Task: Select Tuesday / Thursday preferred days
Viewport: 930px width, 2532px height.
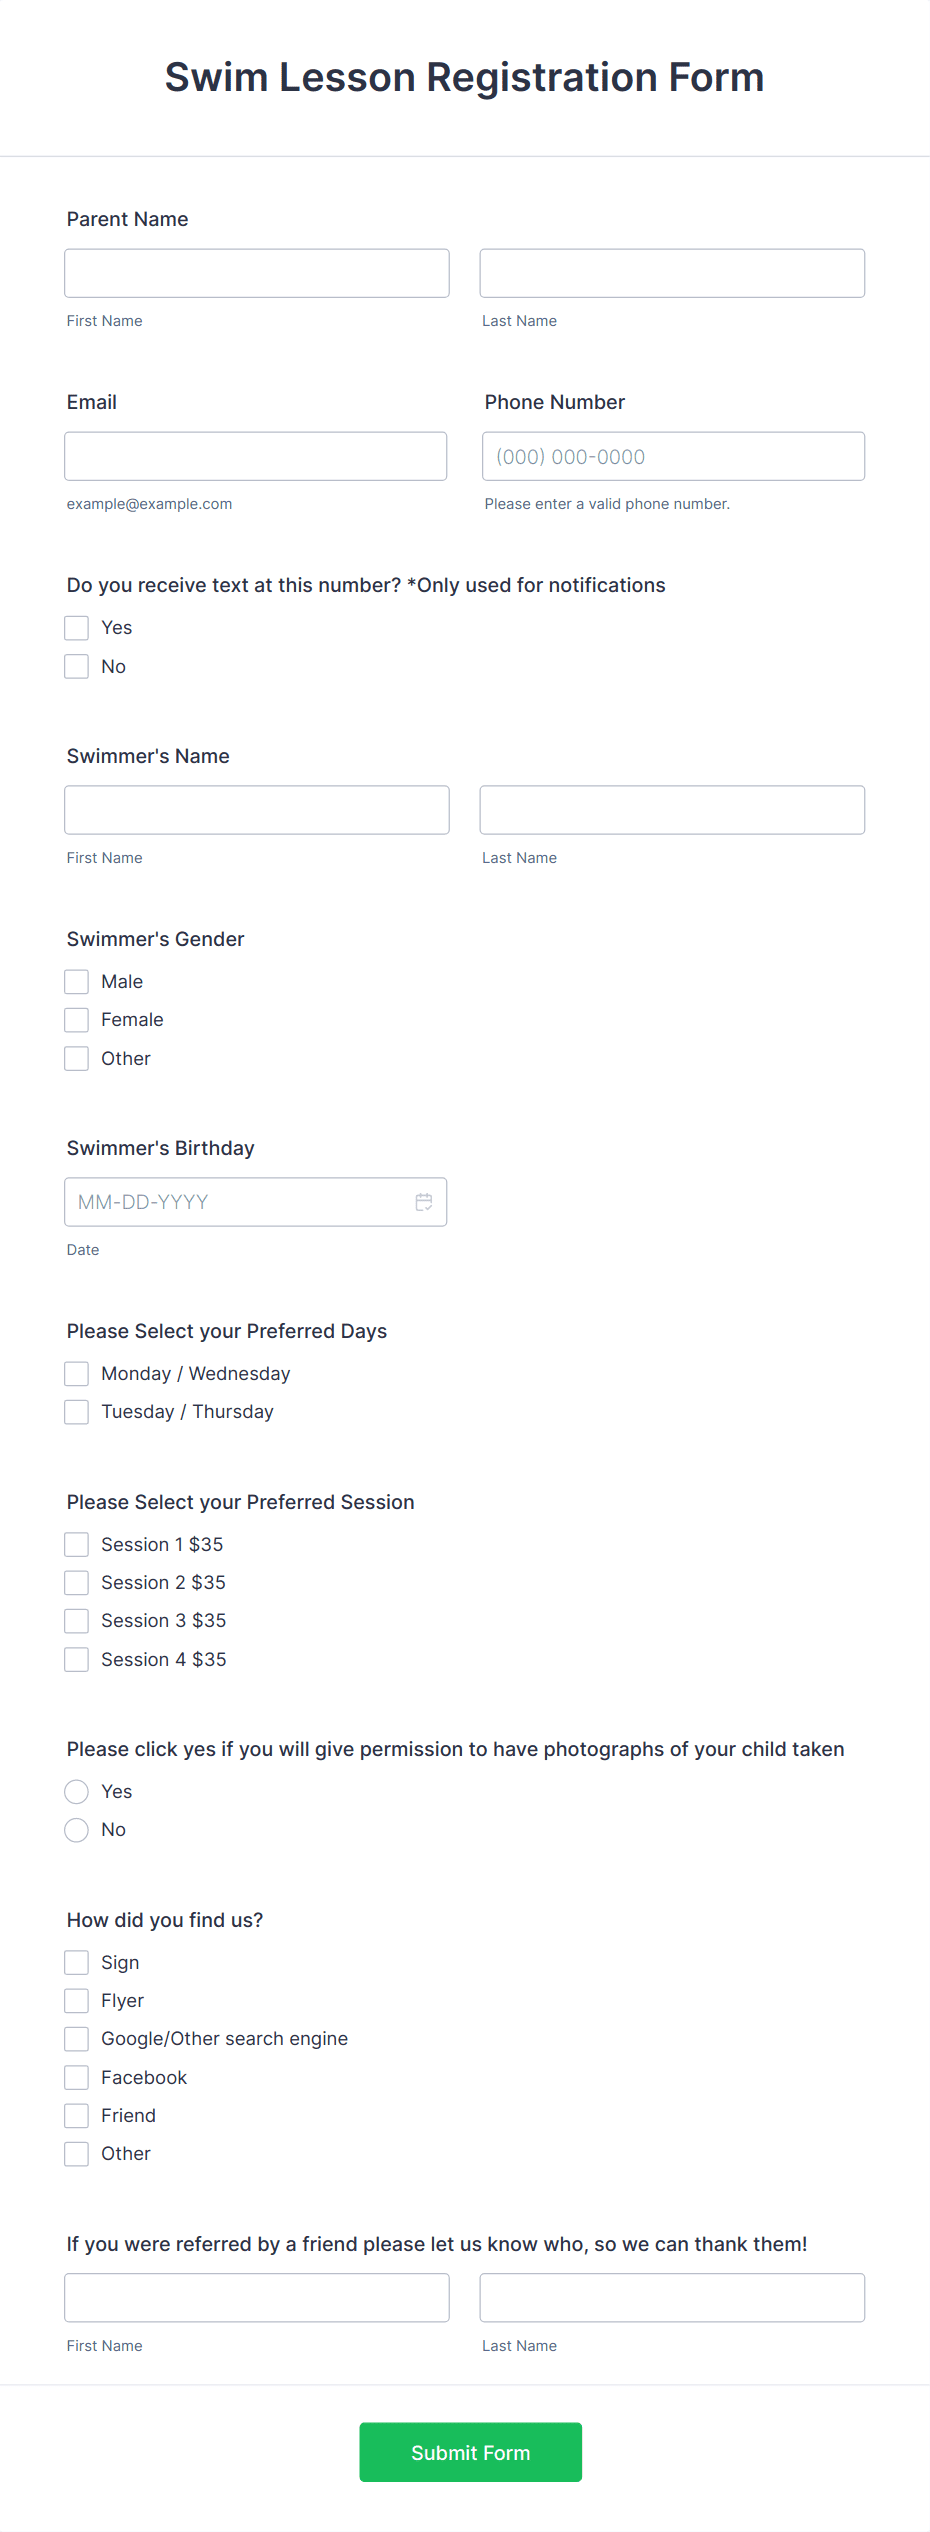Action: 76,1411
